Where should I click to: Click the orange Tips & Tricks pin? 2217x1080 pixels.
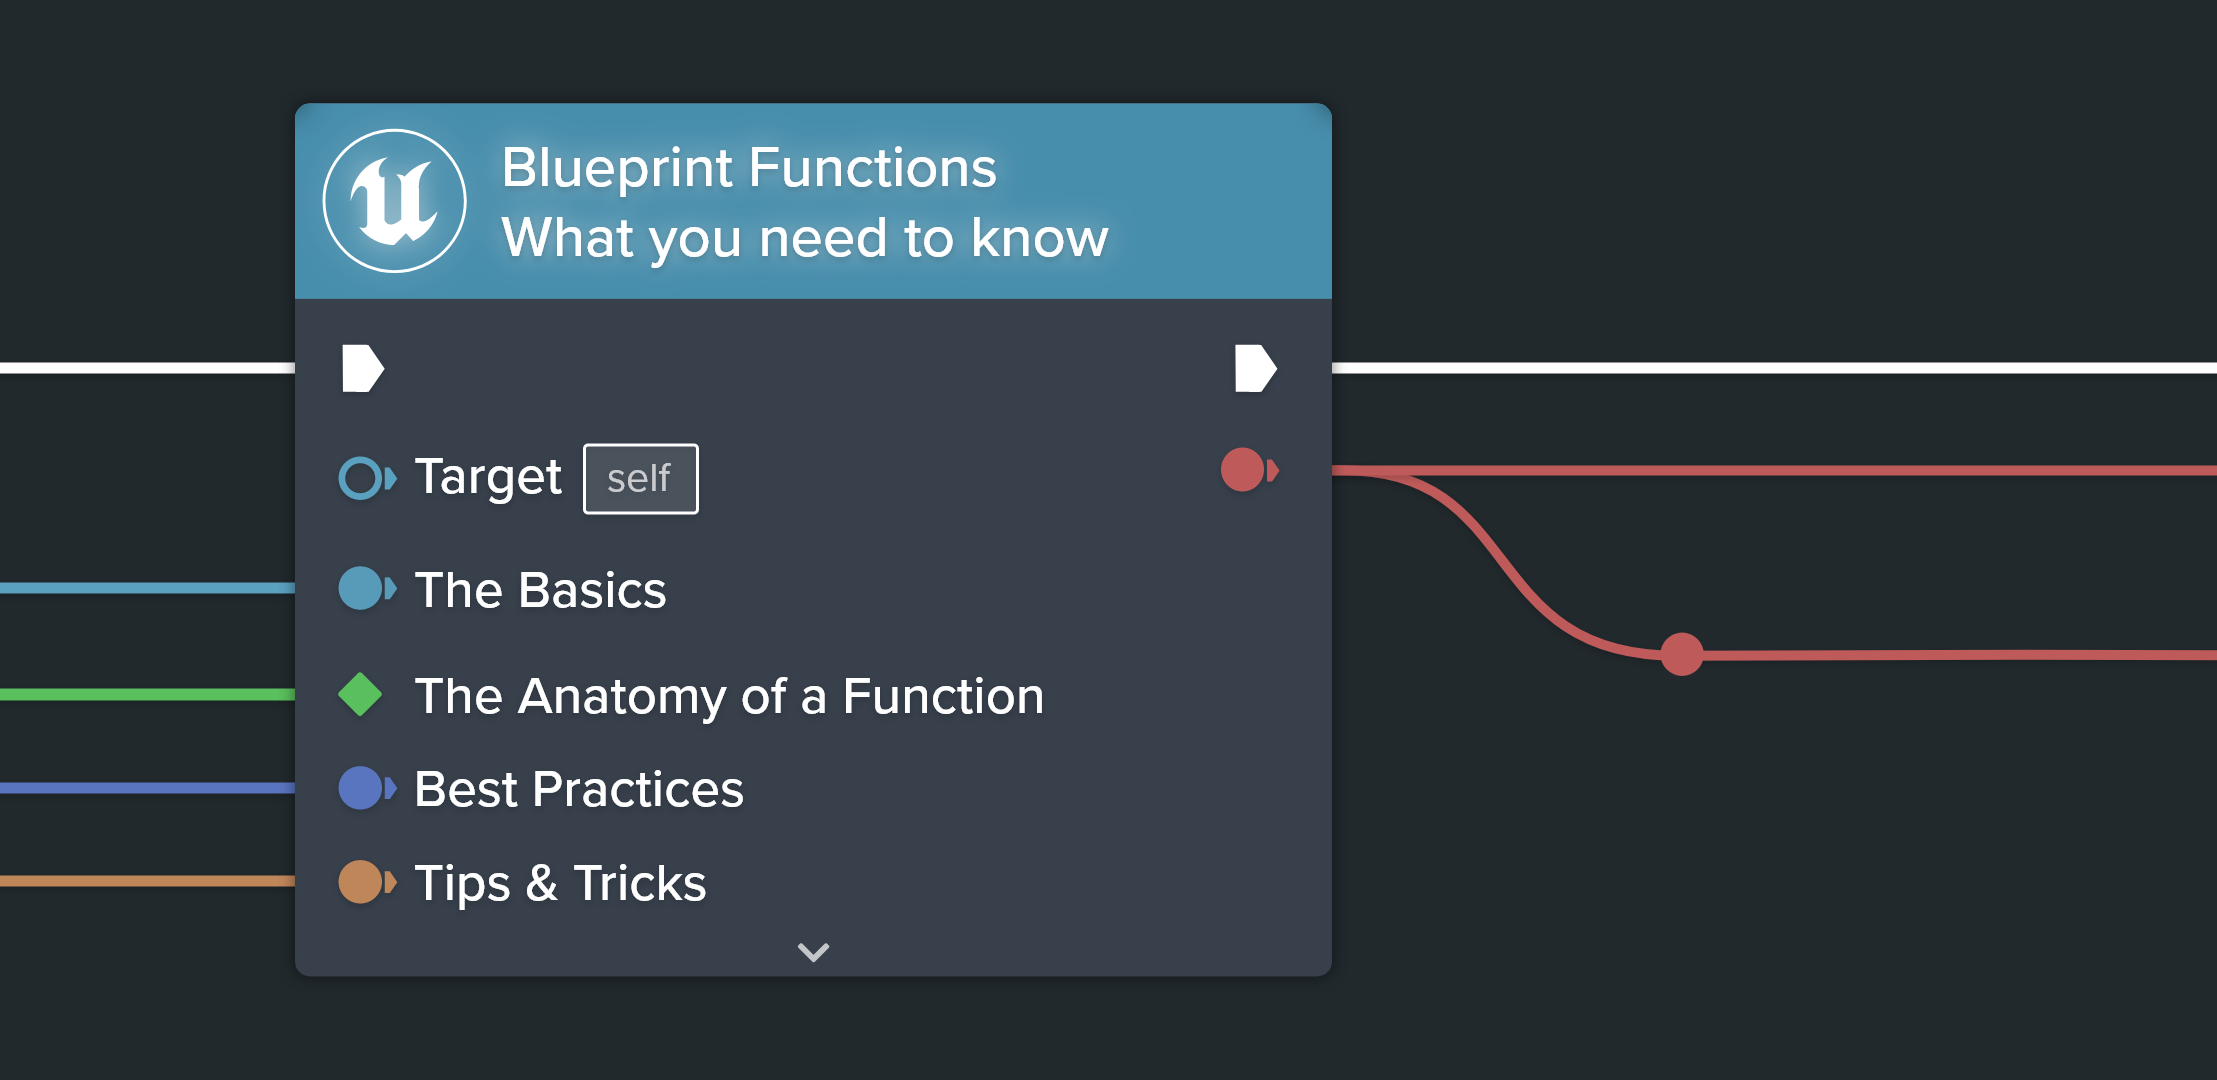[367, 882]
